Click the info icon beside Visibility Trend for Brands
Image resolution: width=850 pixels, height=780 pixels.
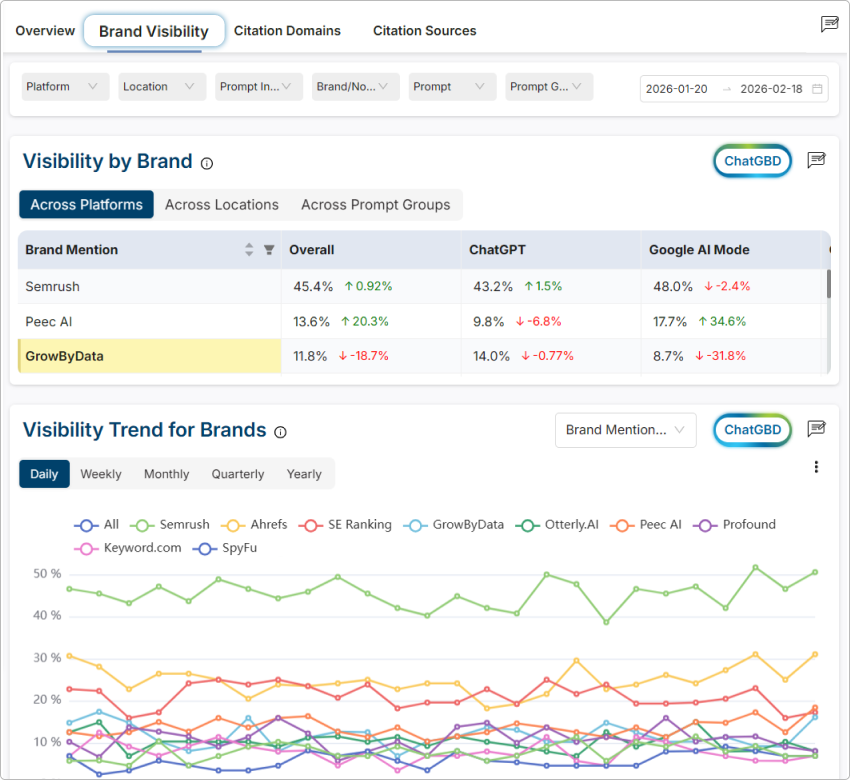click(x=280, y=431)
